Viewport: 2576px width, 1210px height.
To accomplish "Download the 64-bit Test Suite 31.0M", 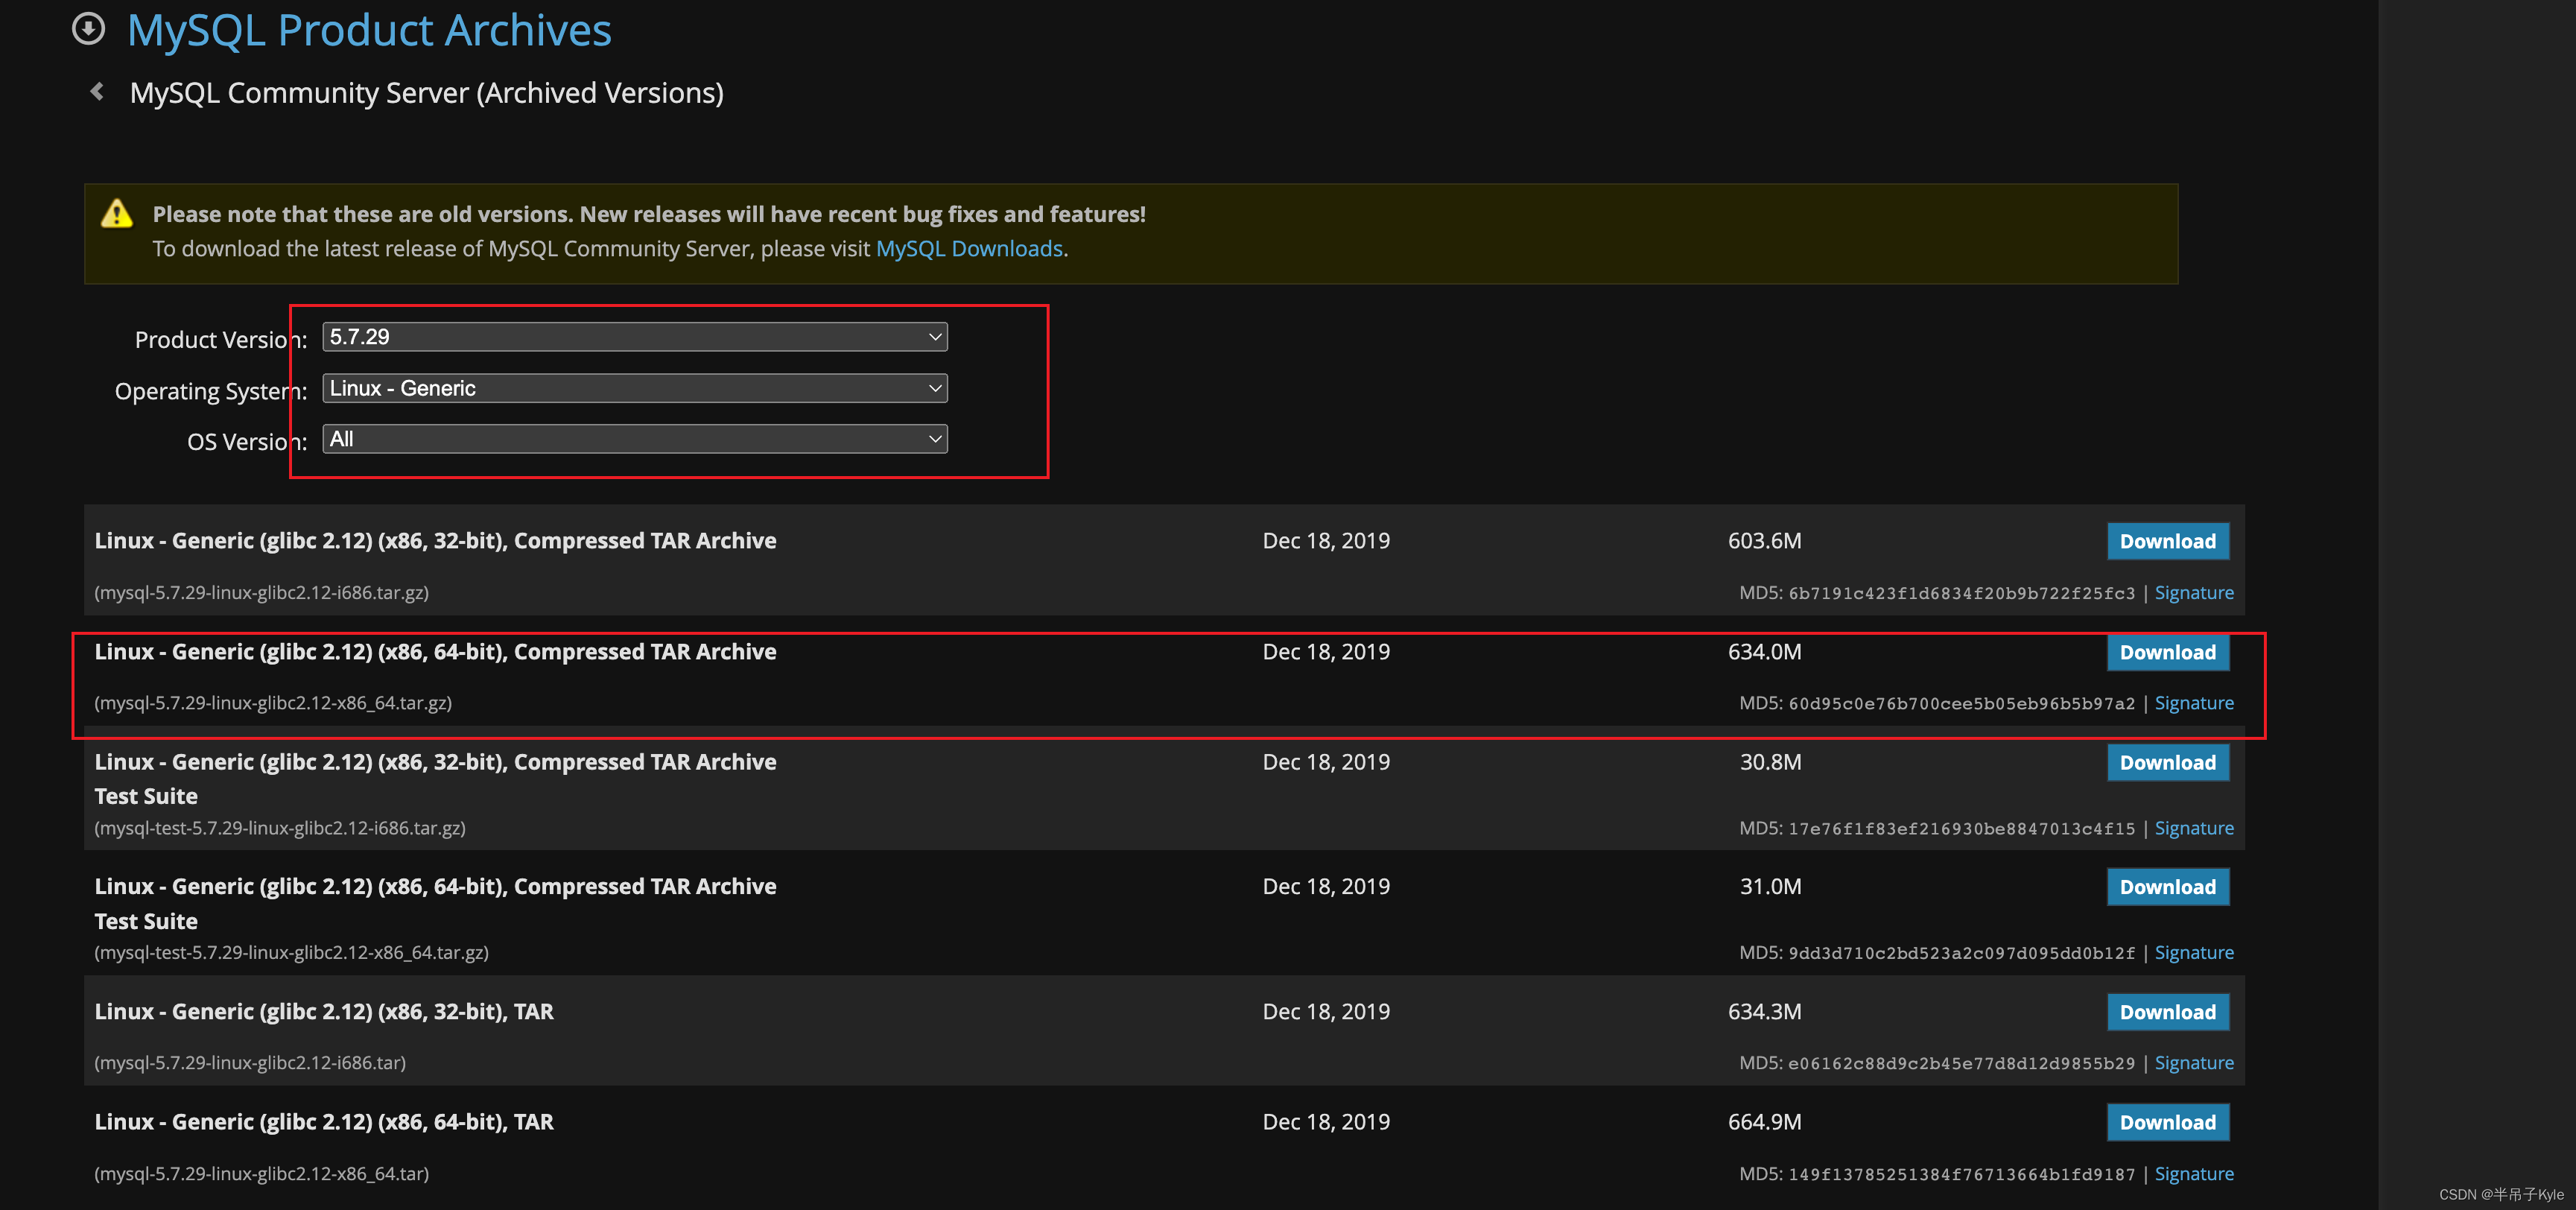I will (x=2167, y=887).
